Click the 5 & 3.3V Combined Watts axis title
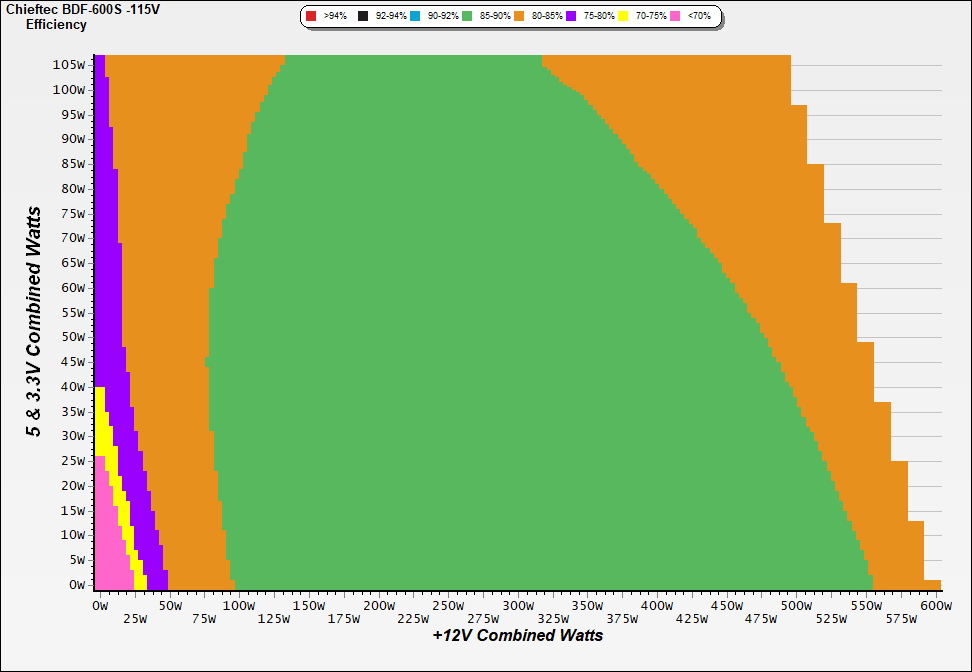Screen dimensions: 972x672 coord(34,322)
